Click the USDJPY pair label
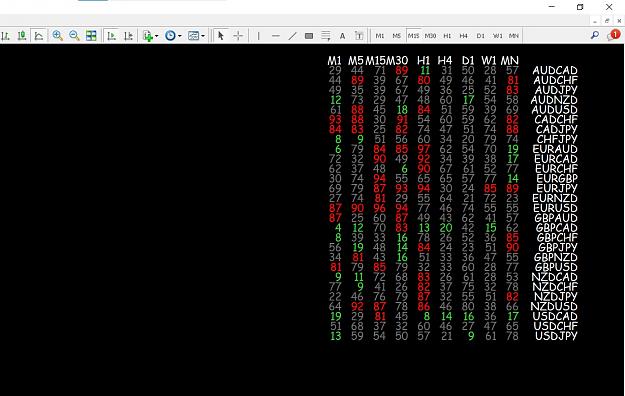Viewport: 625px width, 396px height. 556,336
